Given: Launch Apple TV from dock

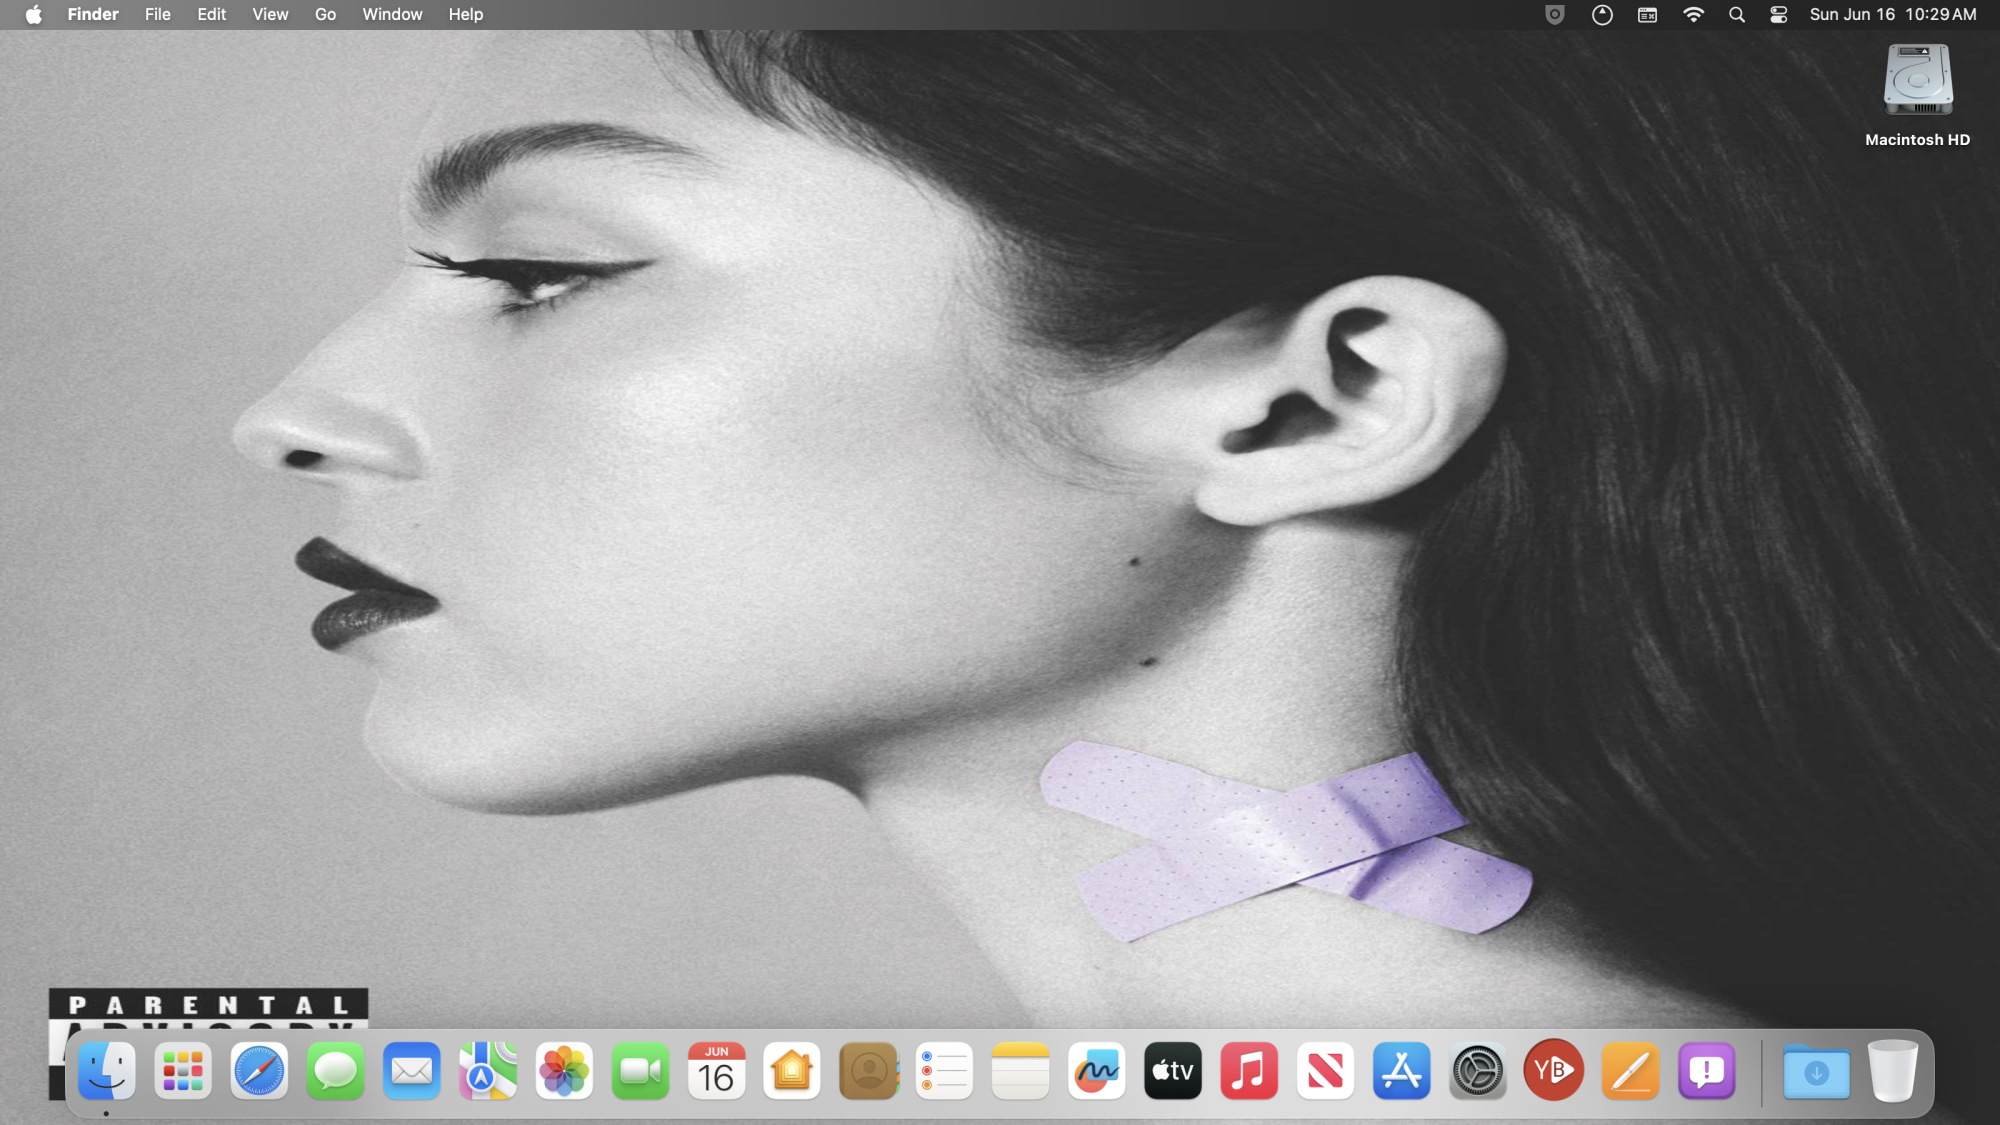Looking at the screenshot, I should pyautogui.click(x=1172, y=1072).
